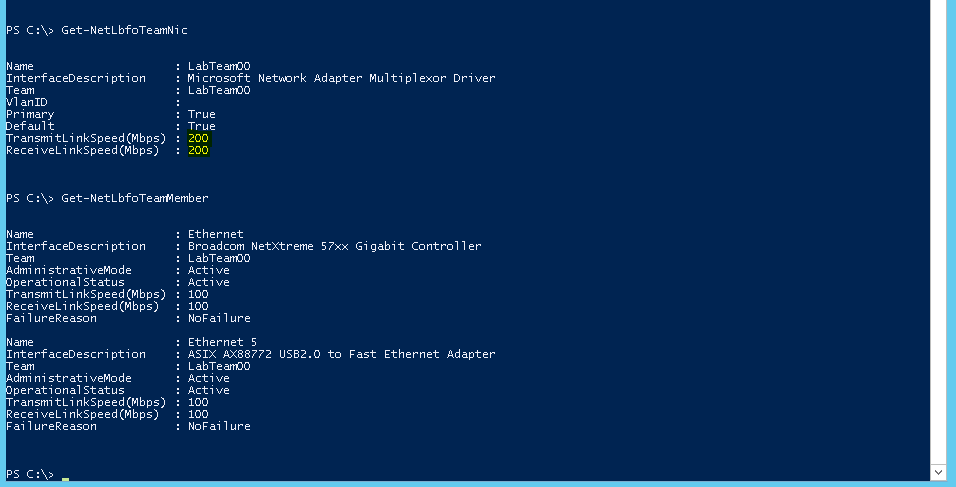Click AdministrativeMode Active for the ASIX member
Image resolution: width=956 pixels, height=487 pixels.
click(x=208, y=378)
